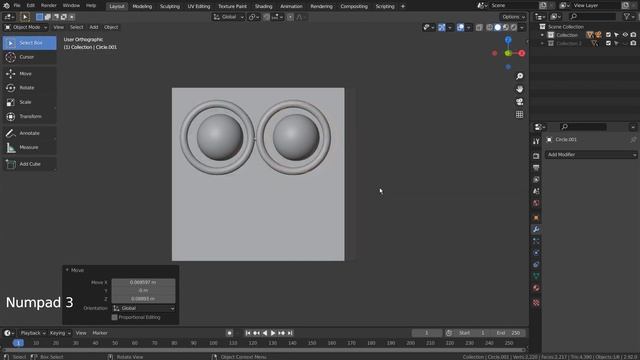Viewport: 640px width, 360px height.
Task: Open the View Layer properties tab
Action: [x=536, y=180]
